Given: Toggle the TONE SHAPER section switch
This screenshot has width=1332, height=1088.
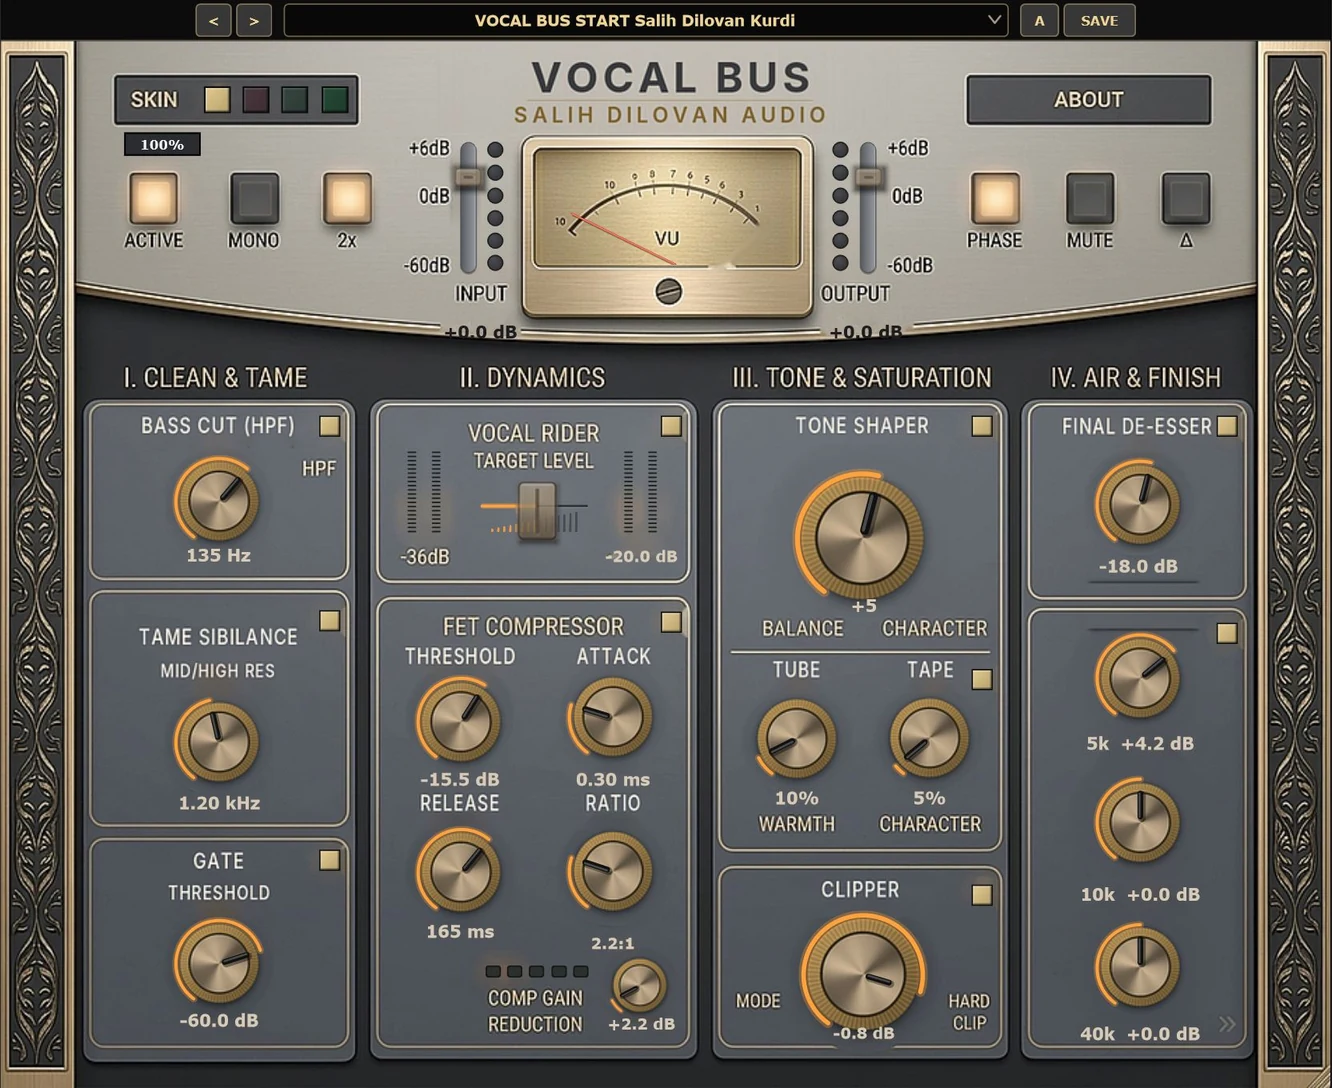Looking at the screenshot, I should 982,426.
